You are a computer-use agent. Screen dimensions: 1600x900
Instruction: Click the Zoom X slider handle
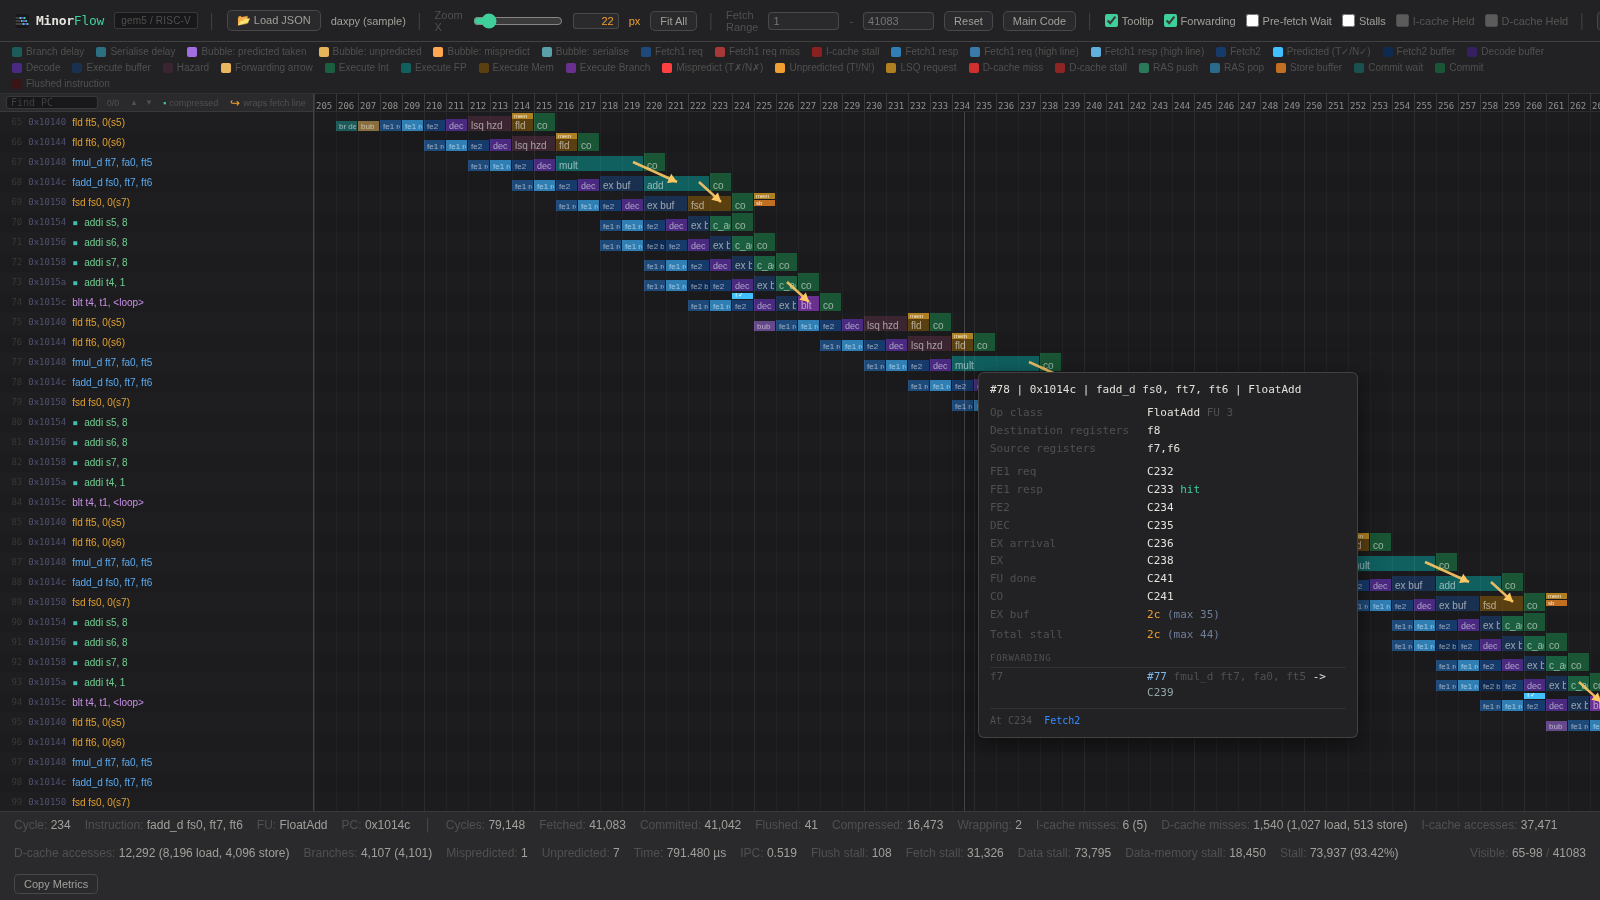click(x=489, y=21)
